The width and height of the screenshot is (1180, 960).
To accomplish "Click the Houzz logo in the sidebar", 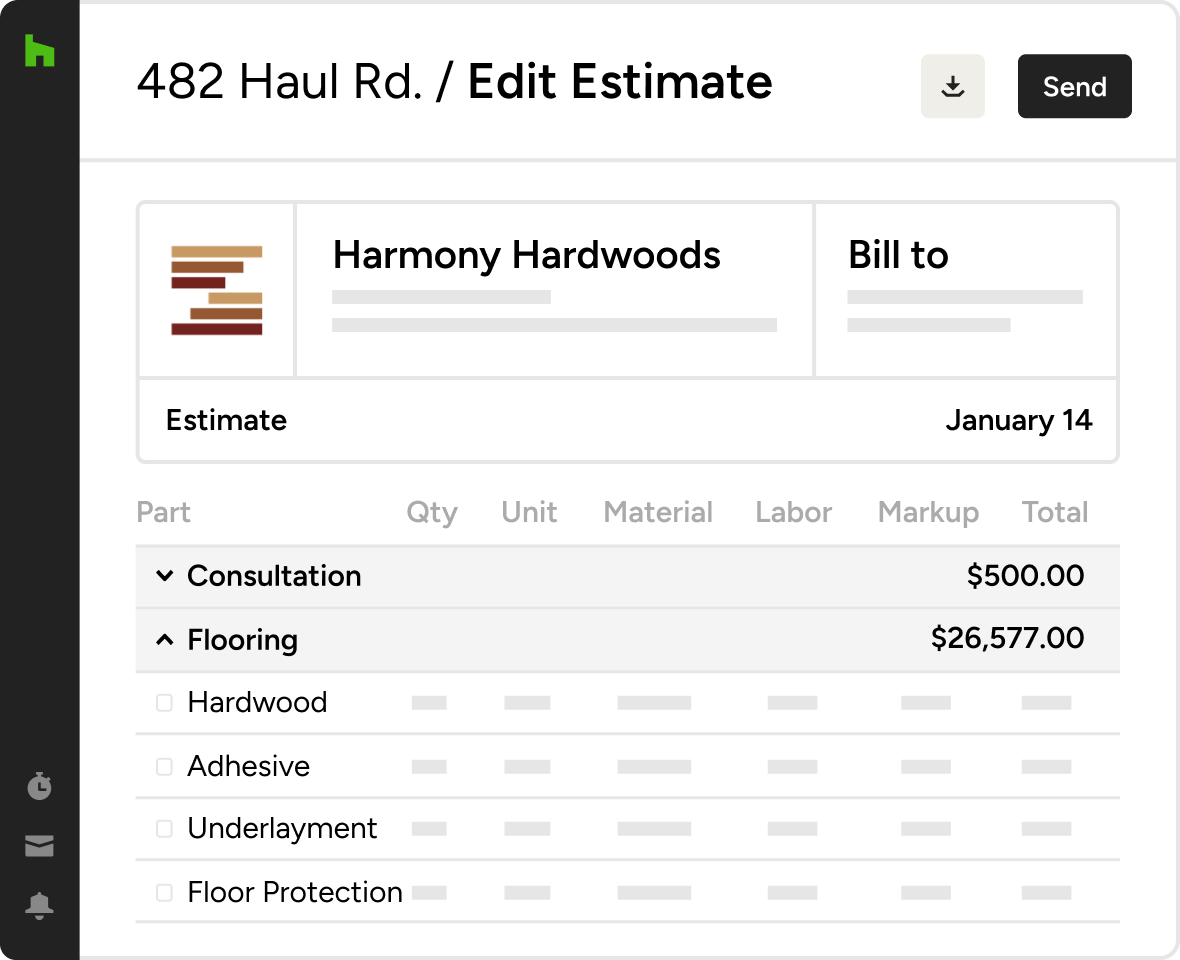I will [x=39, y=51].
